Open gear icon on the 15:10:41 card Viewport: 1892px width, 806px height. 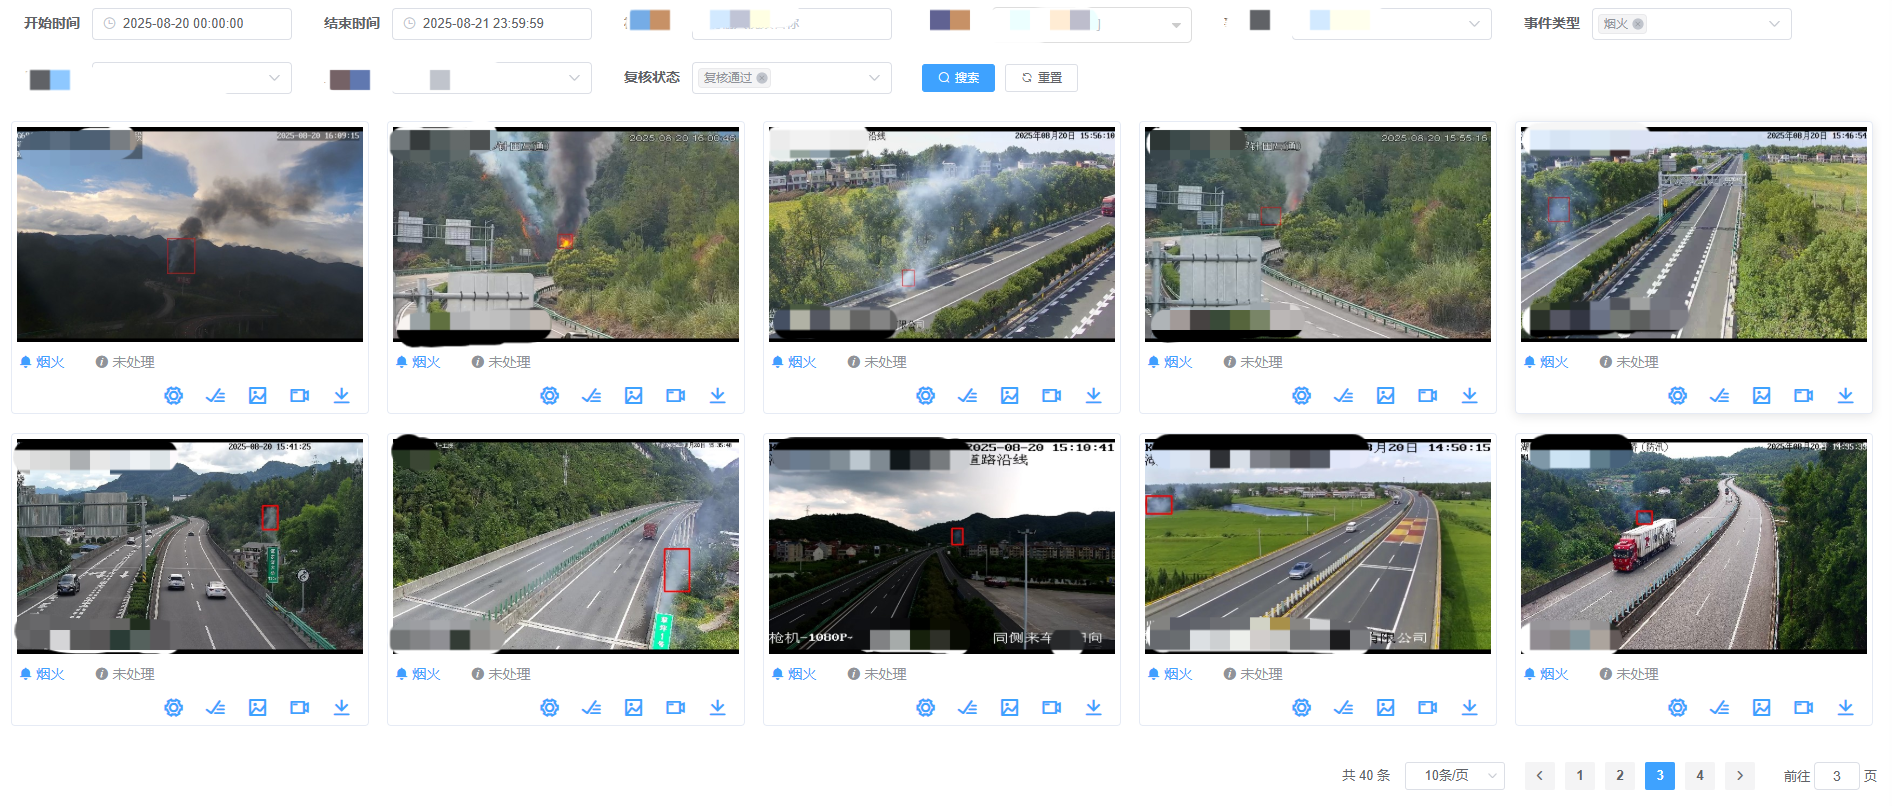tap(926, 708)
